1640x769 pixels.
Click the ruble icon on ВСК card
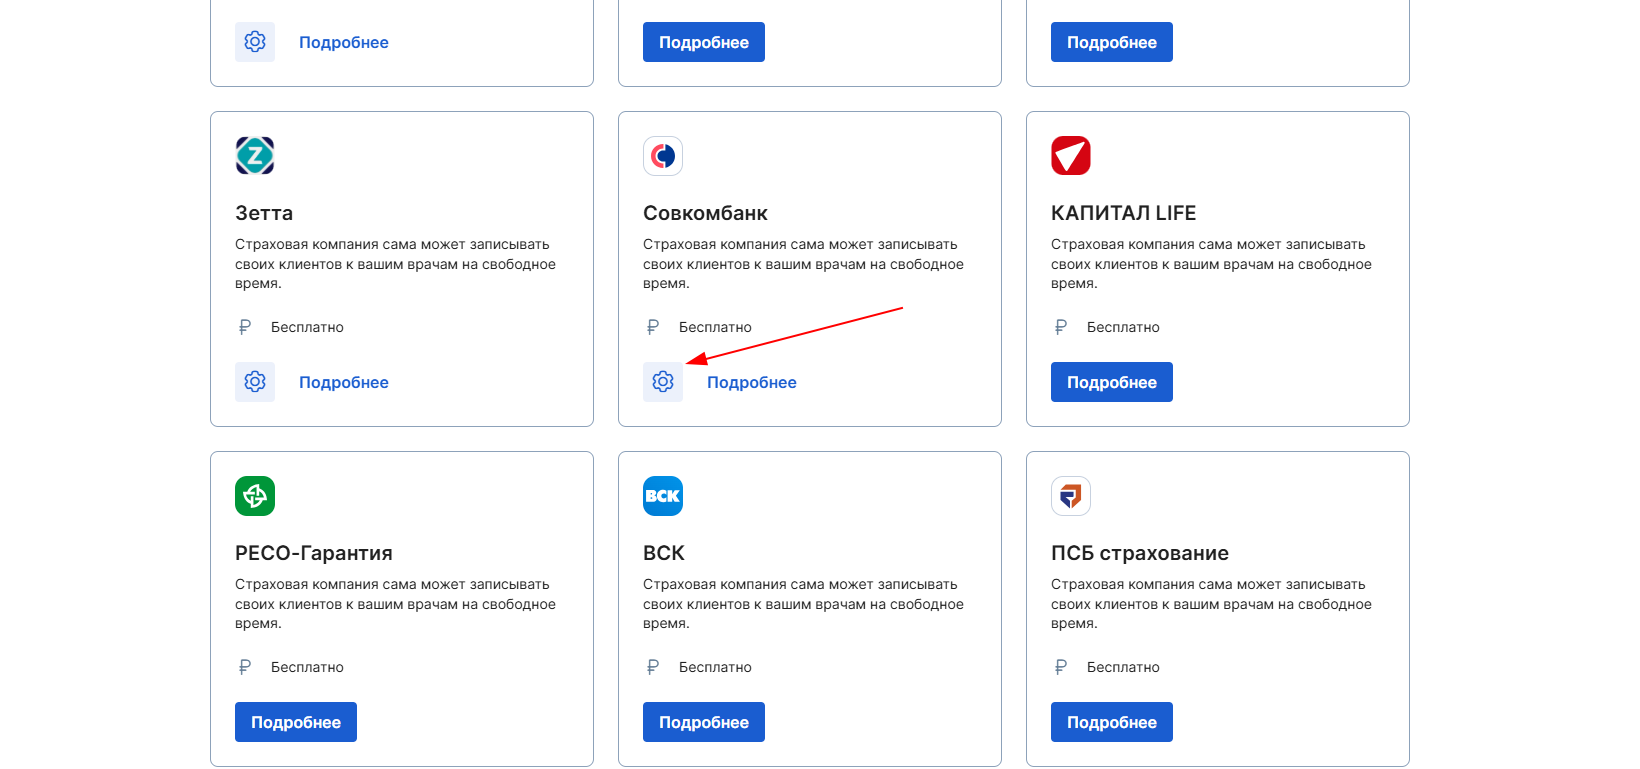[653, 667]
